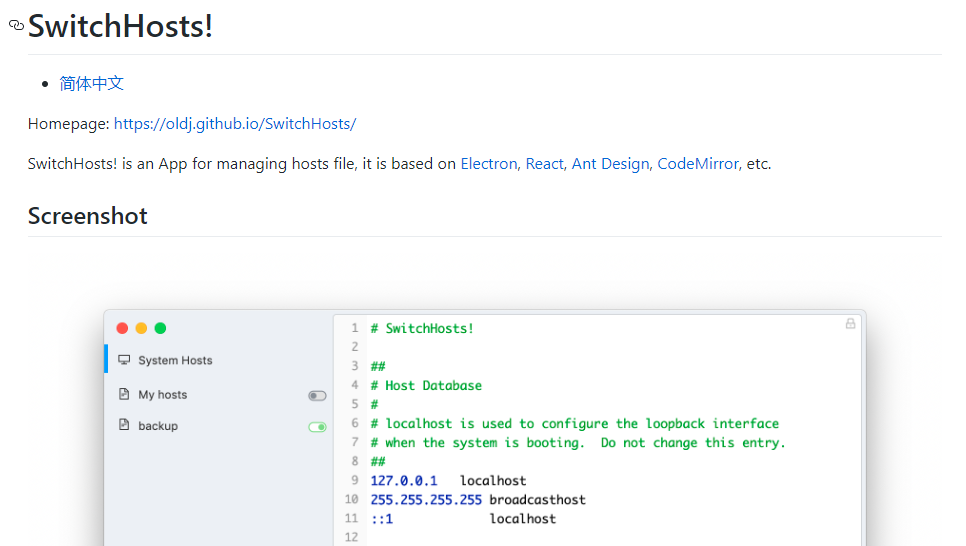The height and width of the screenshot is (546, 966).
Task: Click the '::1' address in editor
Action: coord(381,519)
